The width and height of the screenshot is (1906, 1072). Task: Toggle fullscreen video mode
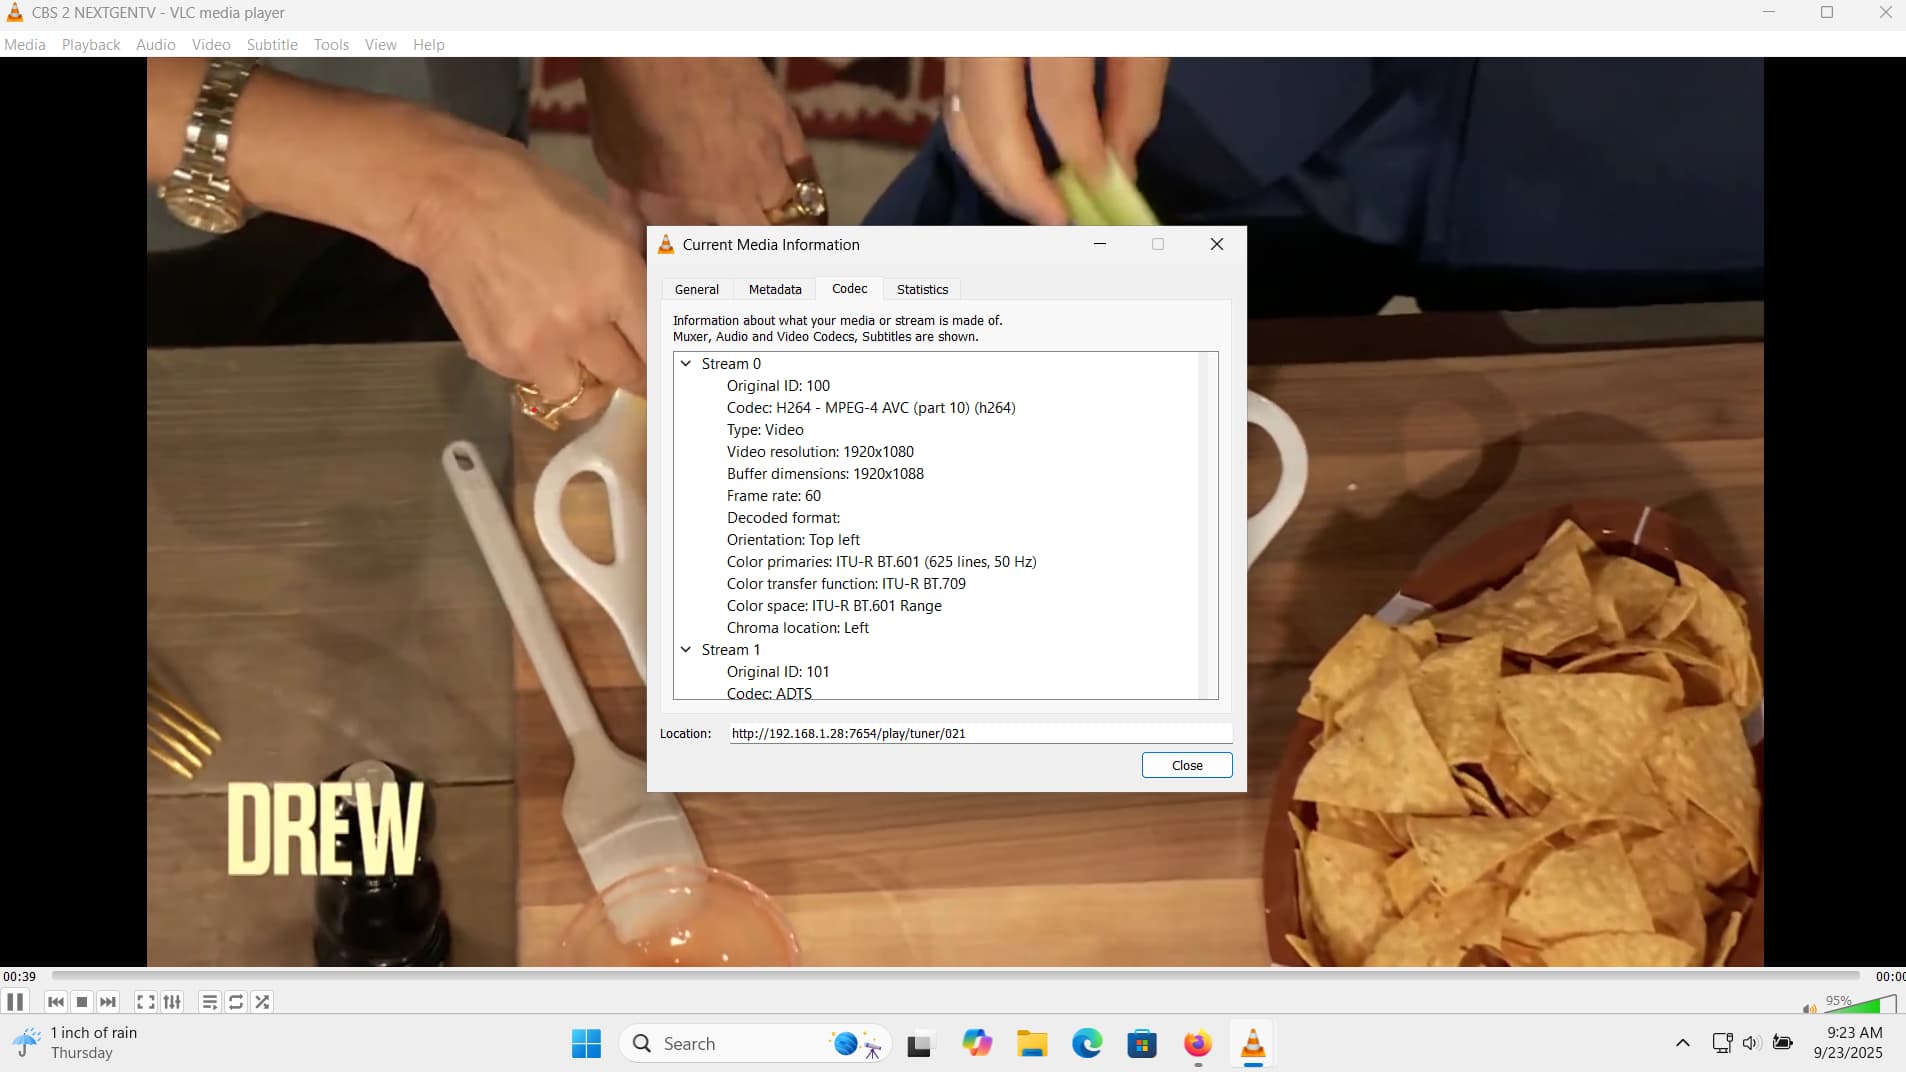(x=145, y=1002)
